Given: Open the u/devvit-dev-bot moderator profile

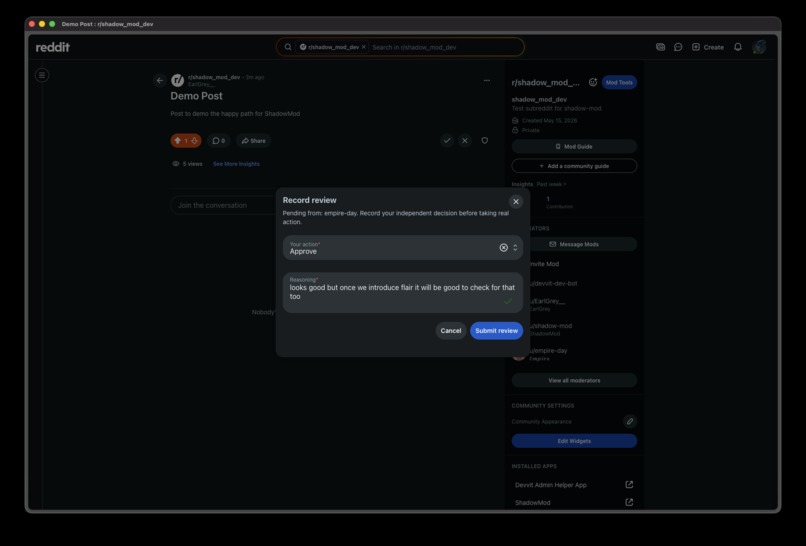Looking at the screenshot, I should pos(554,283).
